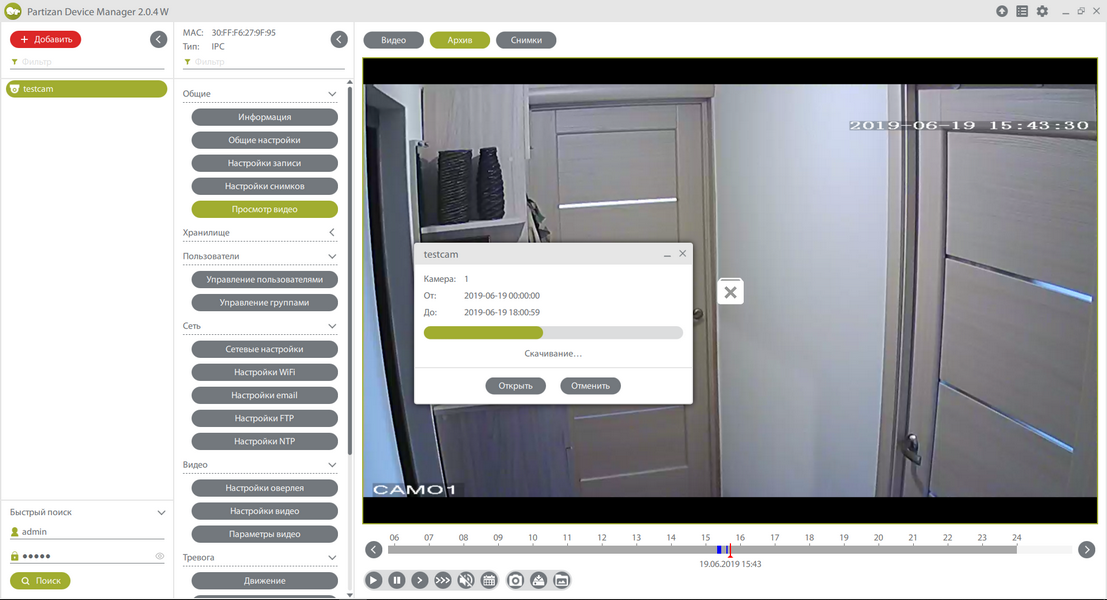
Task: Collapse the Пользователи section
Action: (x=332, y=256)
